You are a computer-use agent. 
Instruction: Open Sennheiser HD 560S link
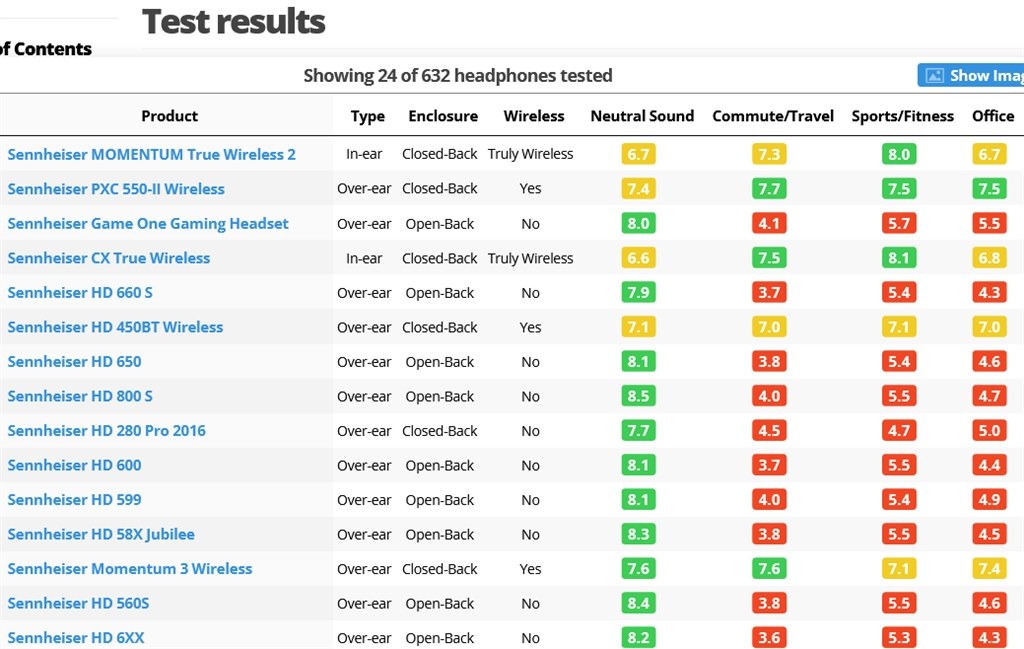point(78,604)
